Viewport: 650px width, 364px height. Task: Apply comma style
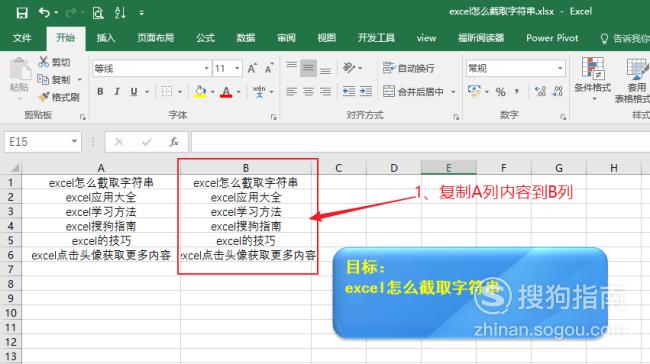point(517,92)
